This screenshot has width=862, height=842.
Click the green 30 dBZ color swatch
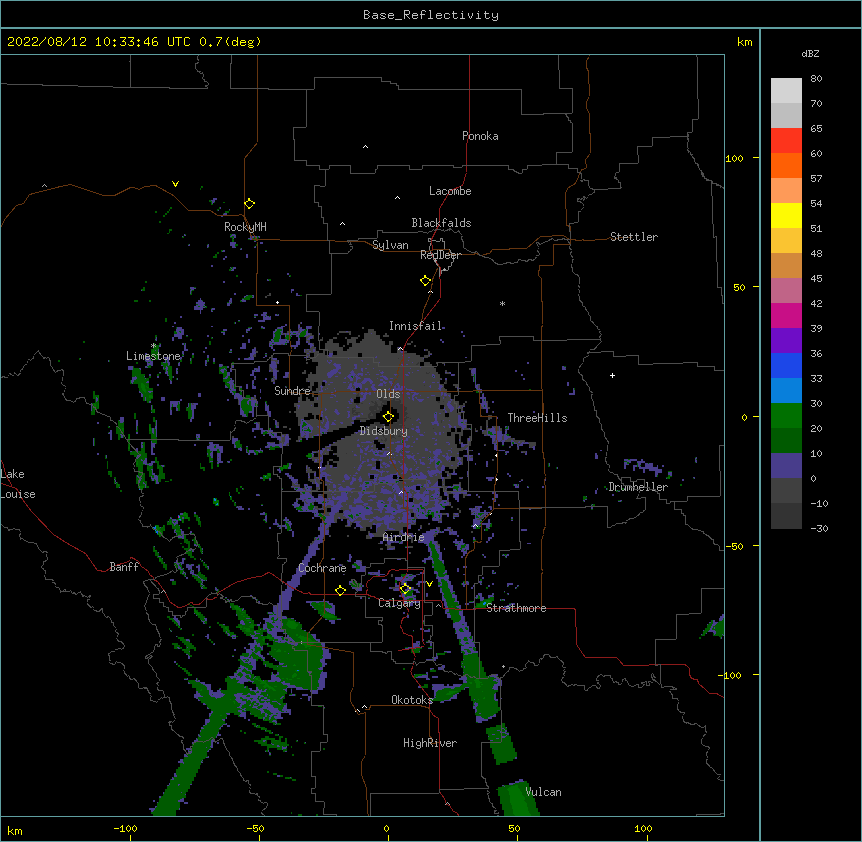(x=786, y=416)
